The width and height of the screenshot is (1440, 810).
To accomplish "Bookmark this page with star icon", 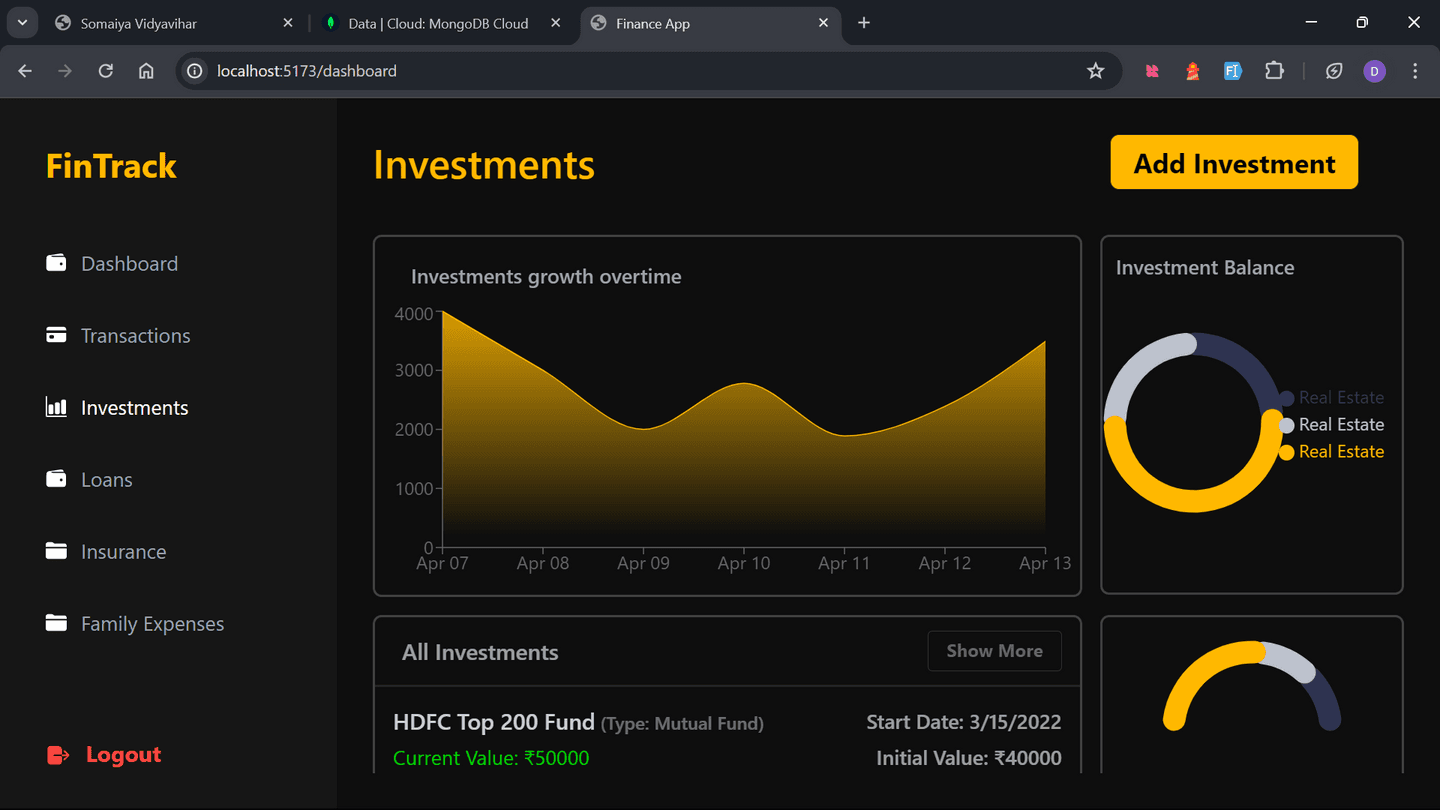I will click(x=1096, y=71).
